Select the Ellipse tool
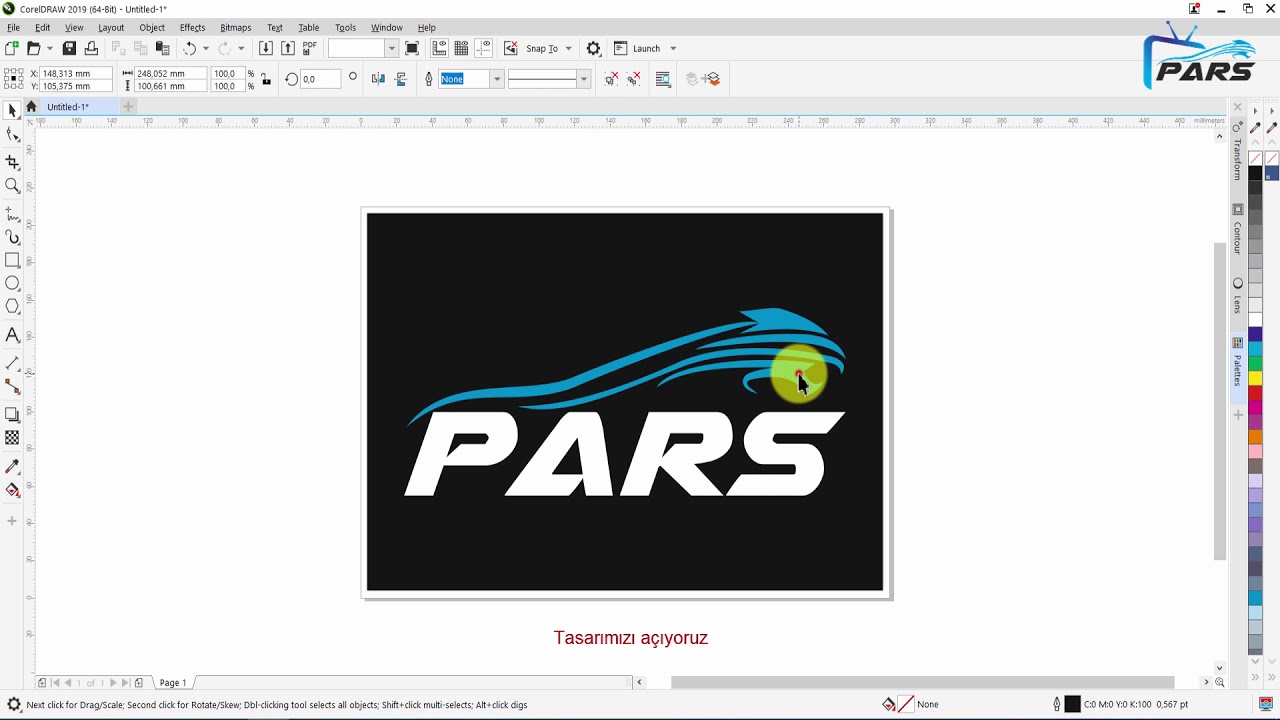This screenshot has width=1280, height=720. [12, 284]
